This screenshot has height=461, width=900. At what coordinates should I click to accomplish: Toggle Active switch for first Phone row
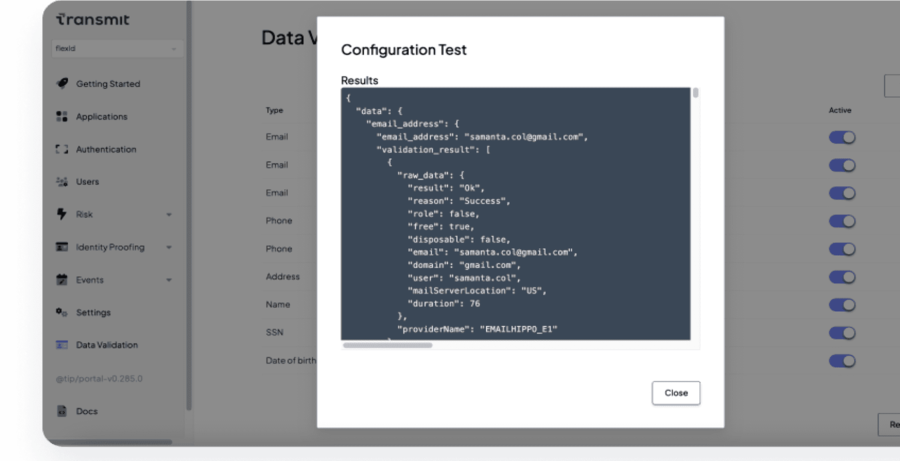click(842, 221)
